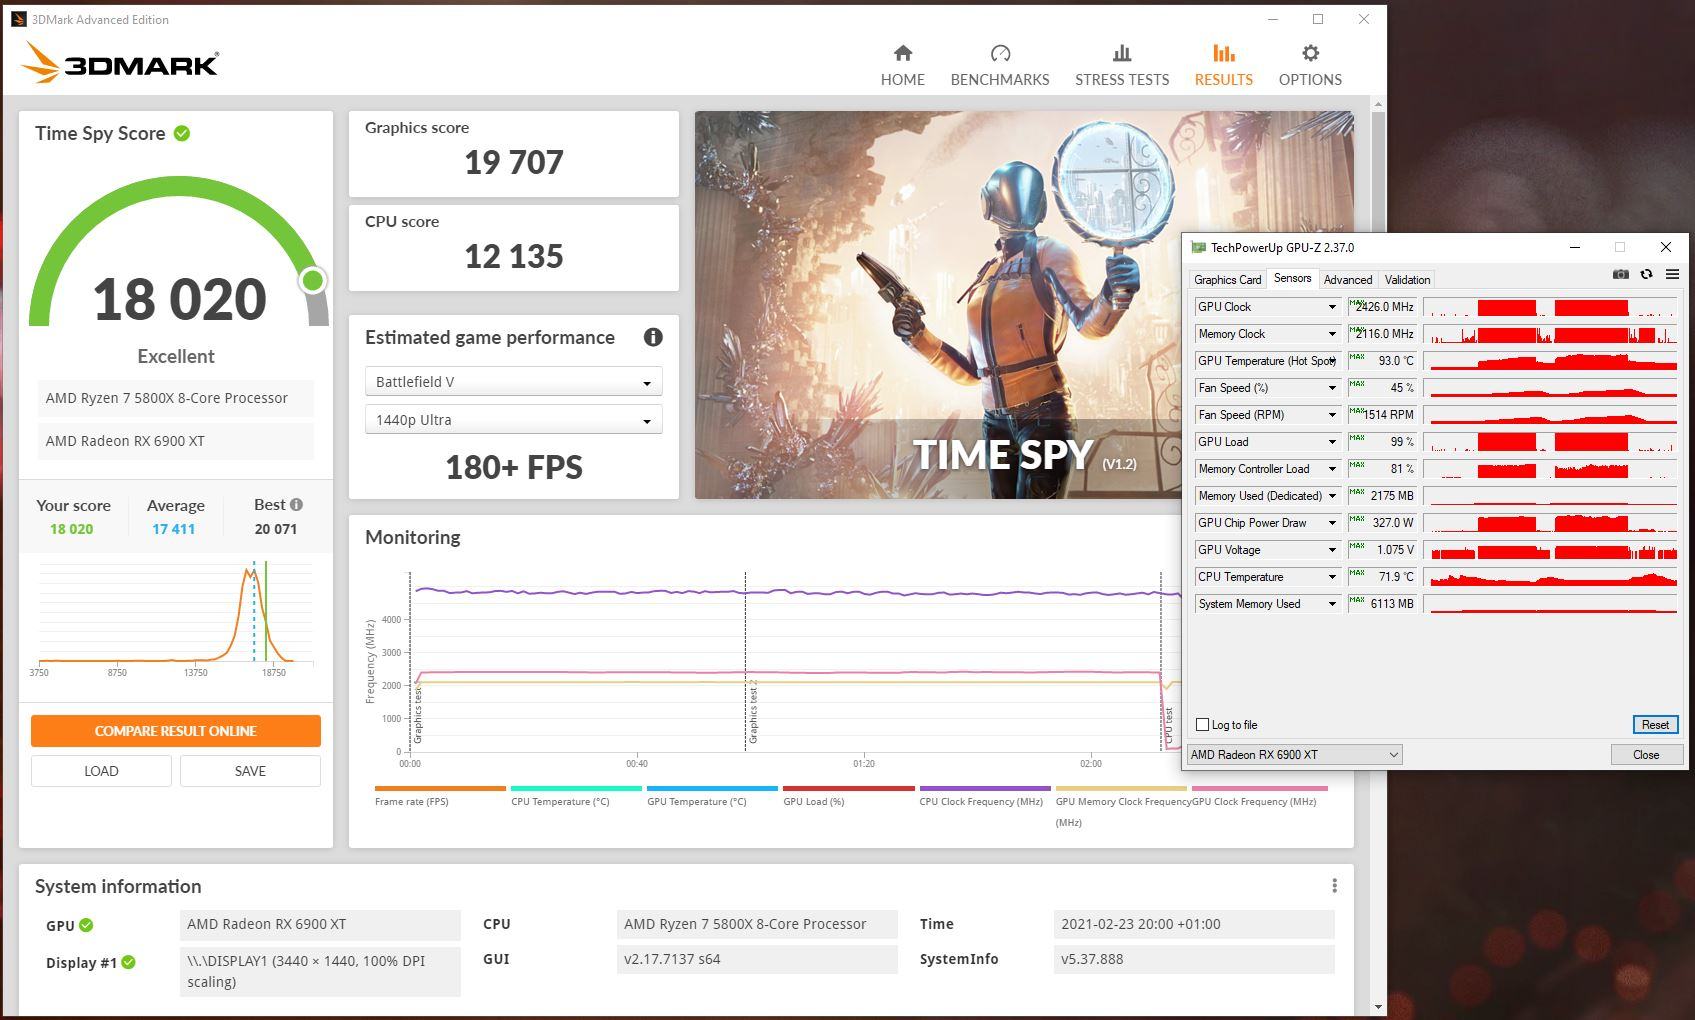The height and width of the screenshot is (1020, 1695).
Task: Click Compare Result Online button
Action: coord(176,731)
